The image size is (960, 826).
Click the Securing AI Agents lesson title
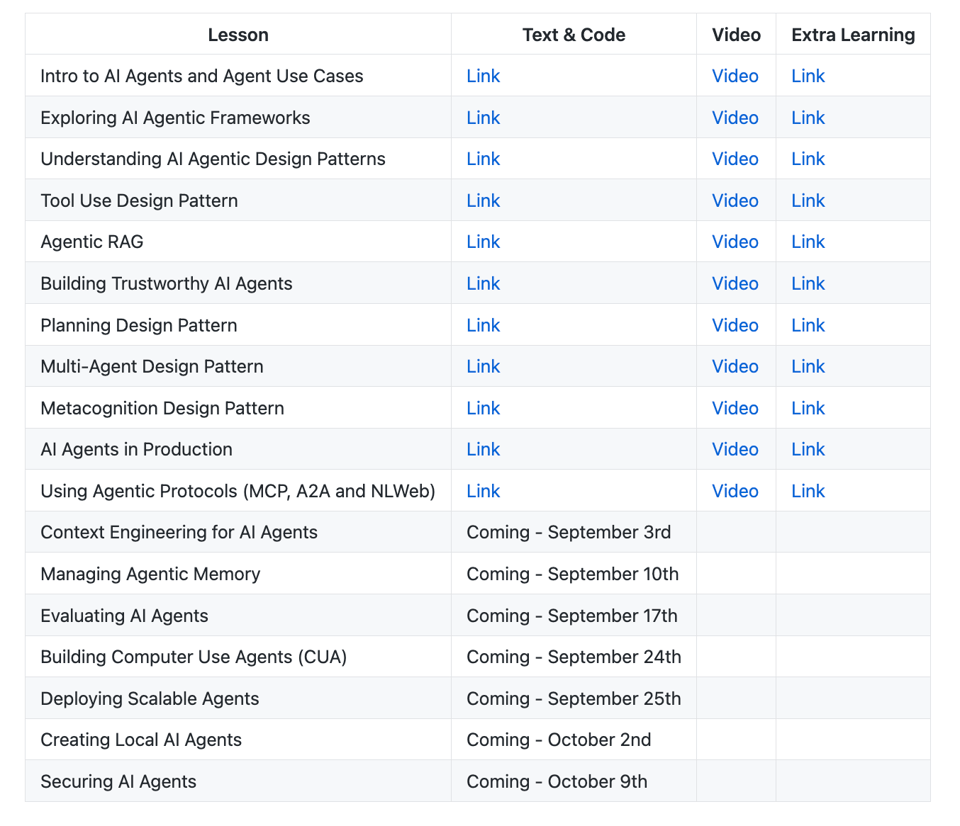[x=118, y=782]
